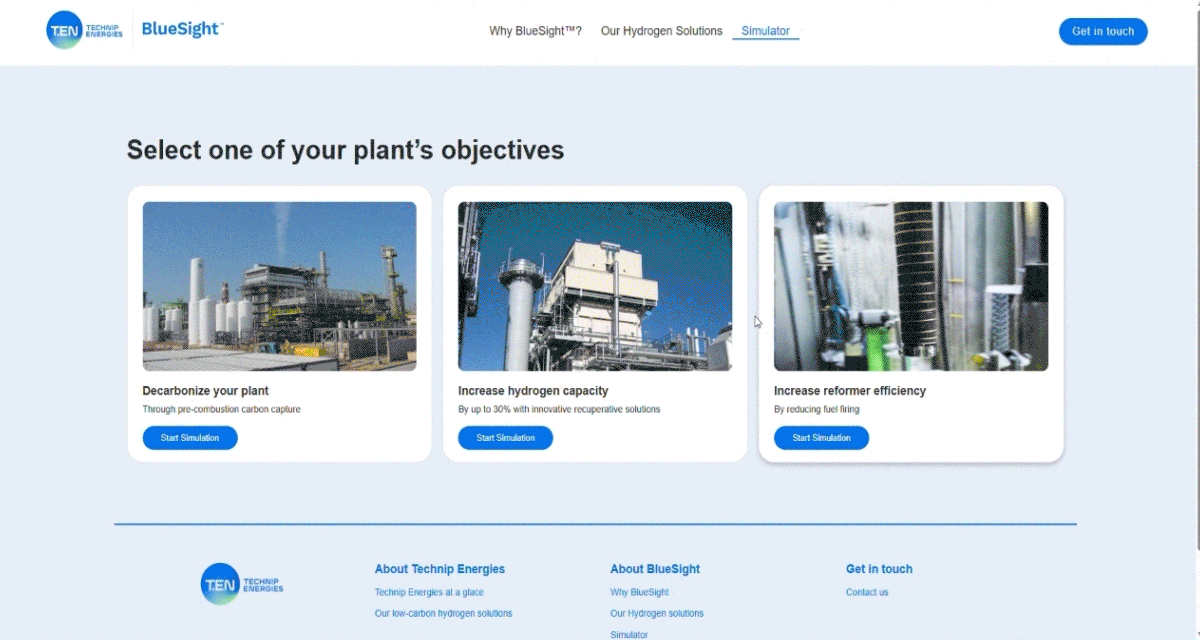Start Simulation for Decarbonize your plant
The width and height of the screenshot is (1200, 640).
190,438
